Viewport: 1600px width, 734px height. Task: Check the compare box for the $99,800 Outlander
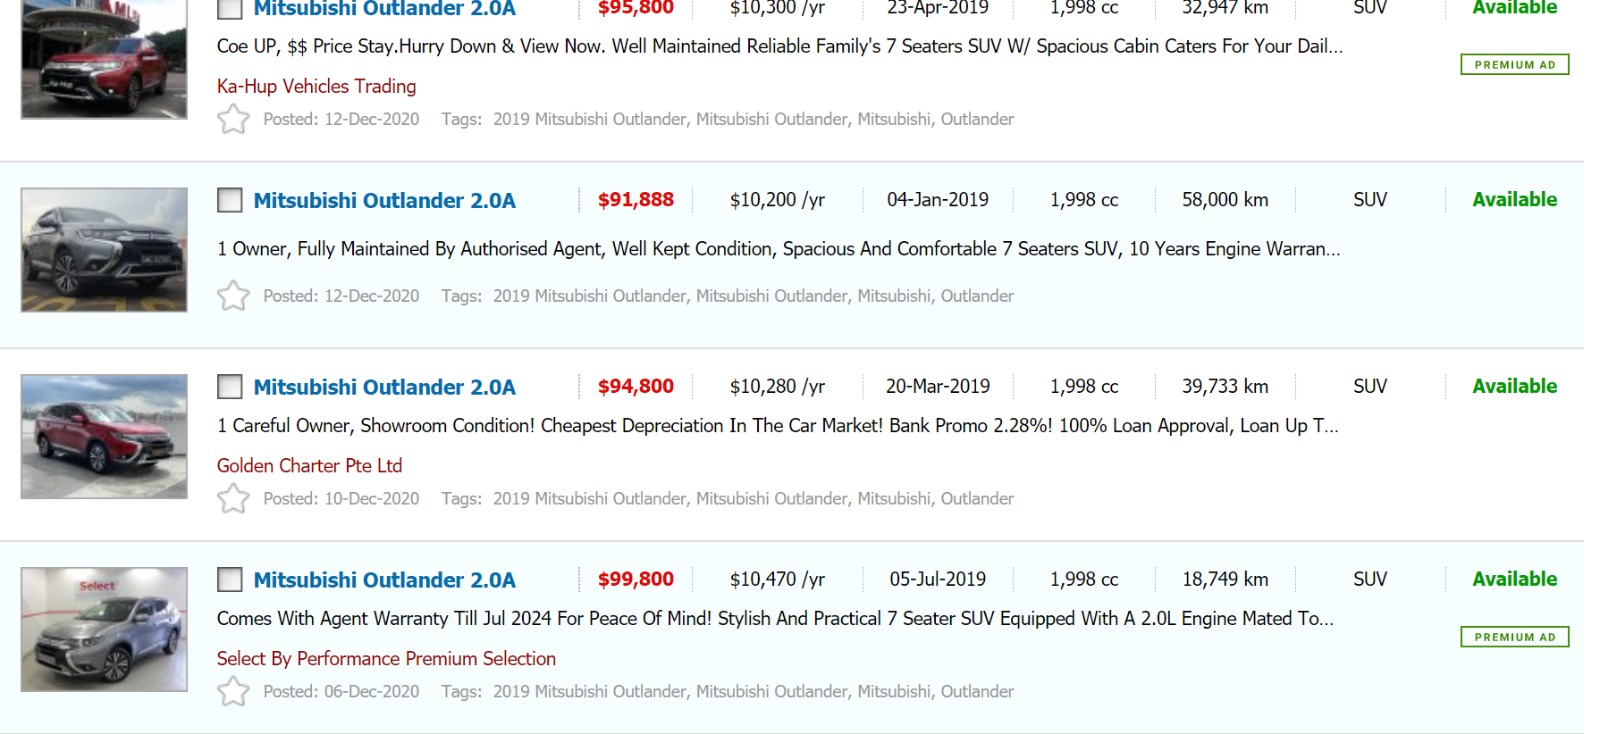click(230, 580)
